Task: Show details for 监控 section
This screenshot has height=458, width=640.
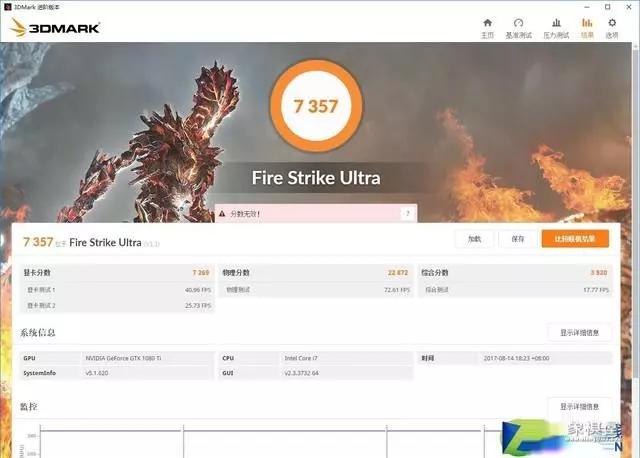Action: point(580,407)
